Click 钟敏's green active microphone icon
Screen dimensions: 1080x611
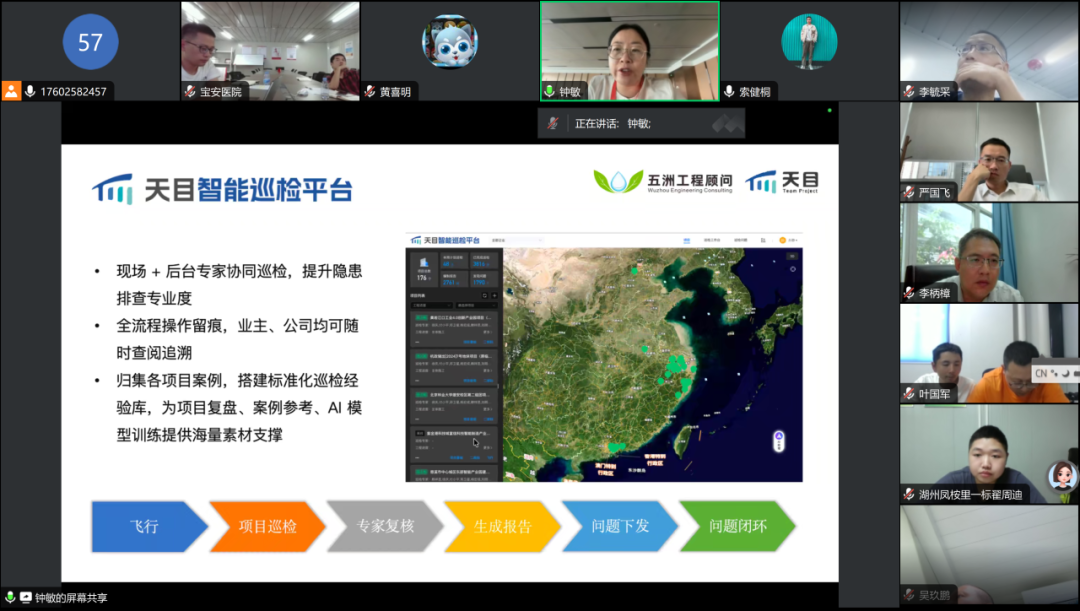[x=550, y=92]
